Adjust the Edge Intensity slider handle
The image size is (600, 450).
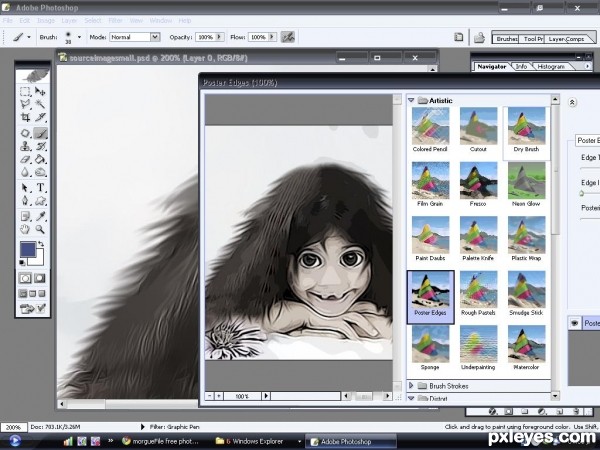(x=582, y=193)
